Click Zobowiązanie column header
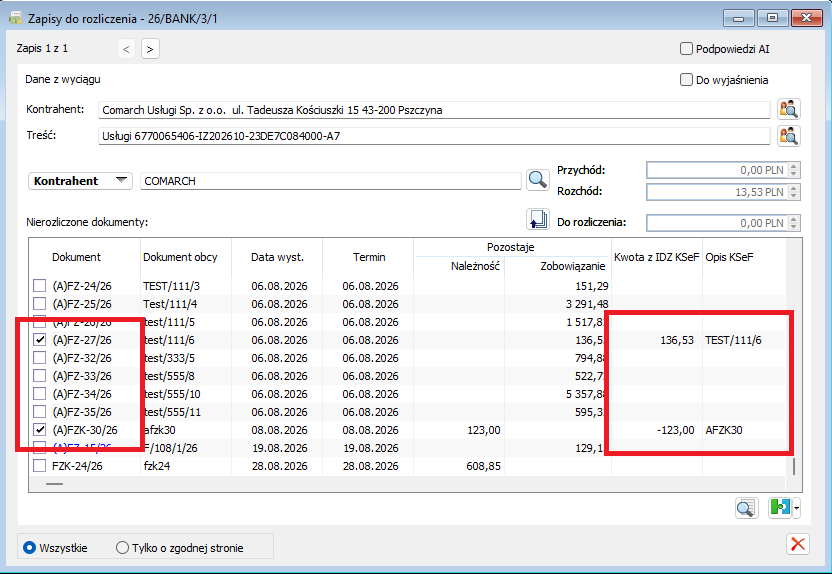The height and width of the screenshot is (574, 832). click(x=573, y=266)
